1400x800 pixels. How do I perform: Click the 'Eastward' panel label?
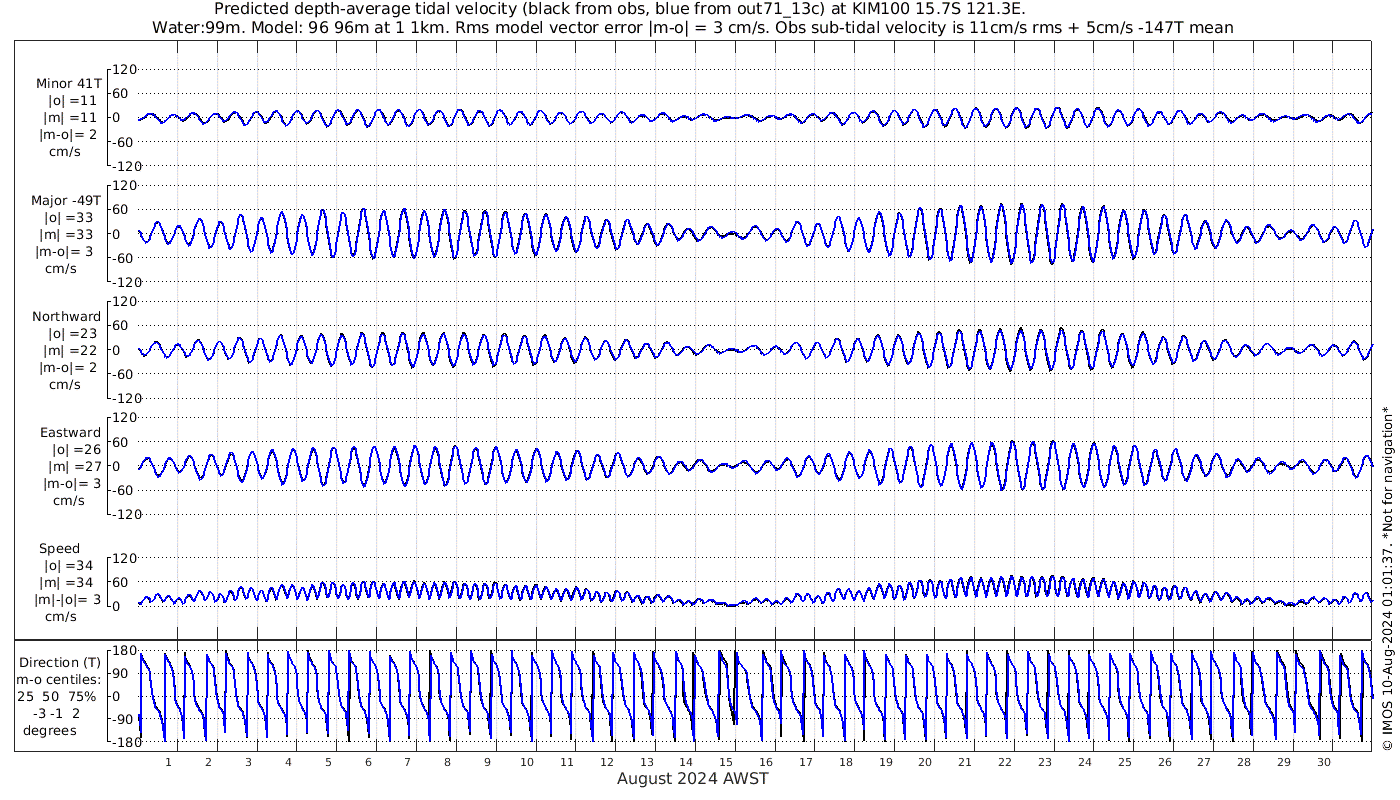click(70, 433)
